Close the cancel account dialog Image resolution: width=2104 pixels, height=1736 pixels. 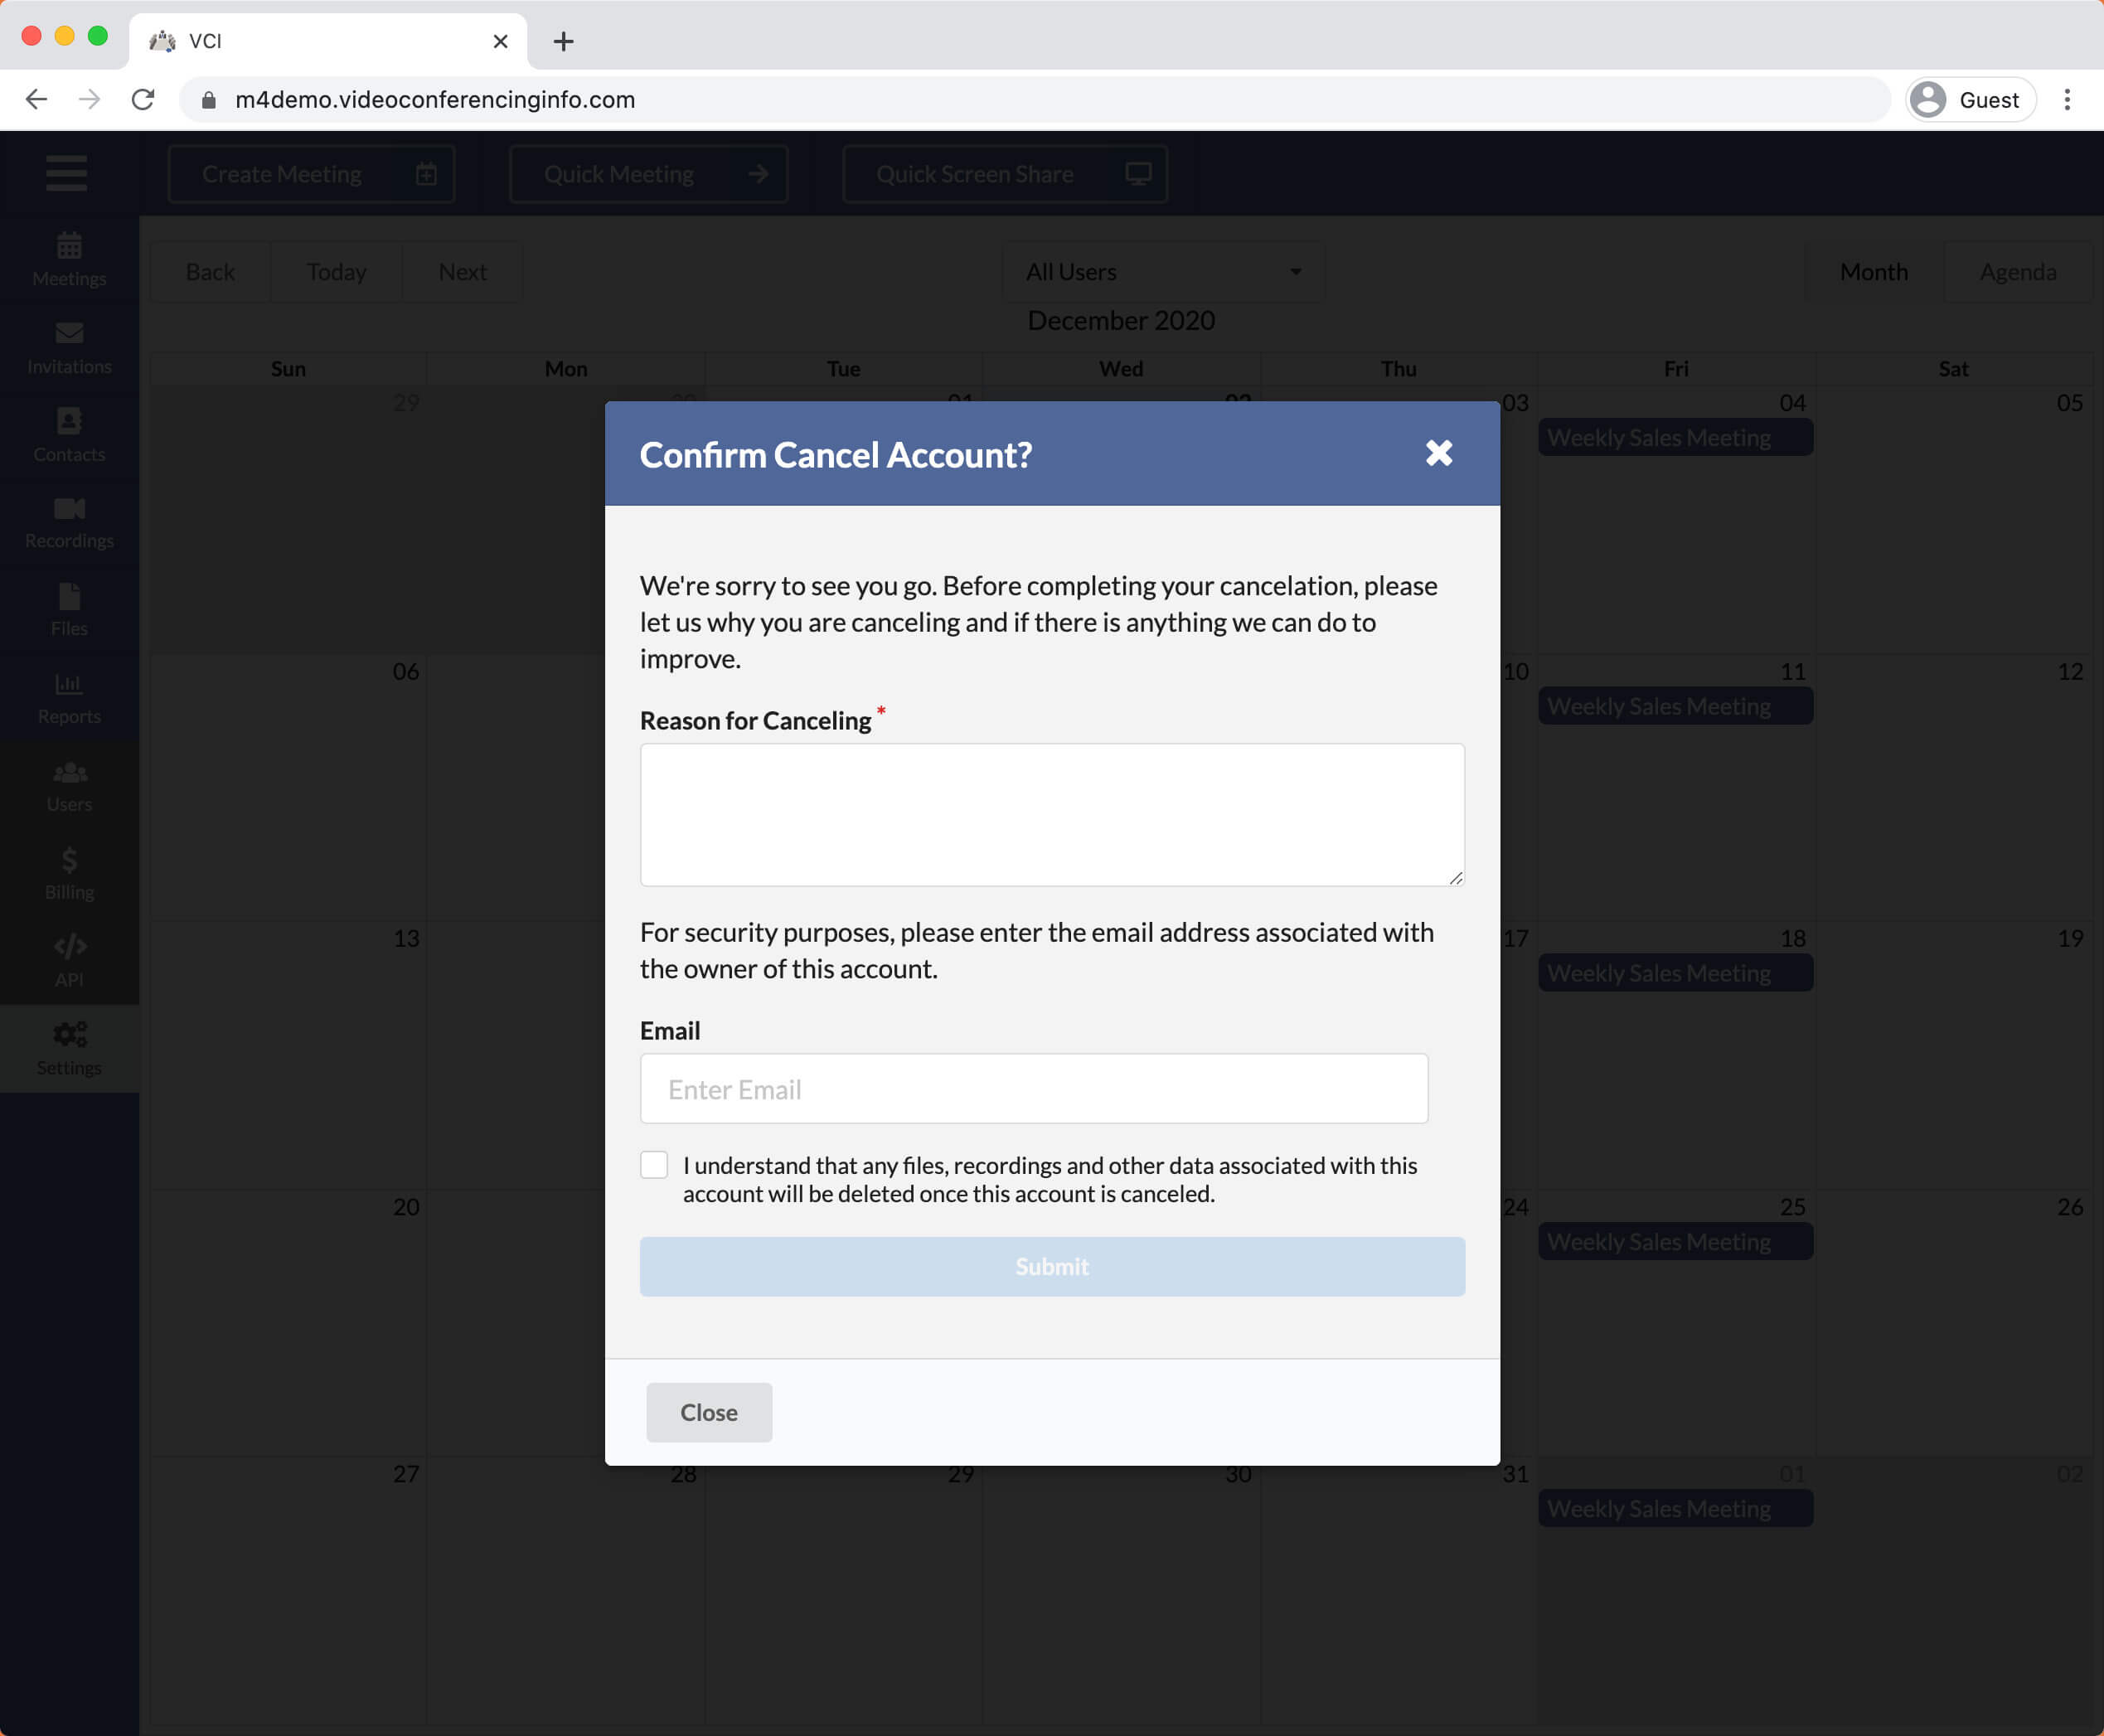[1442, 453]
